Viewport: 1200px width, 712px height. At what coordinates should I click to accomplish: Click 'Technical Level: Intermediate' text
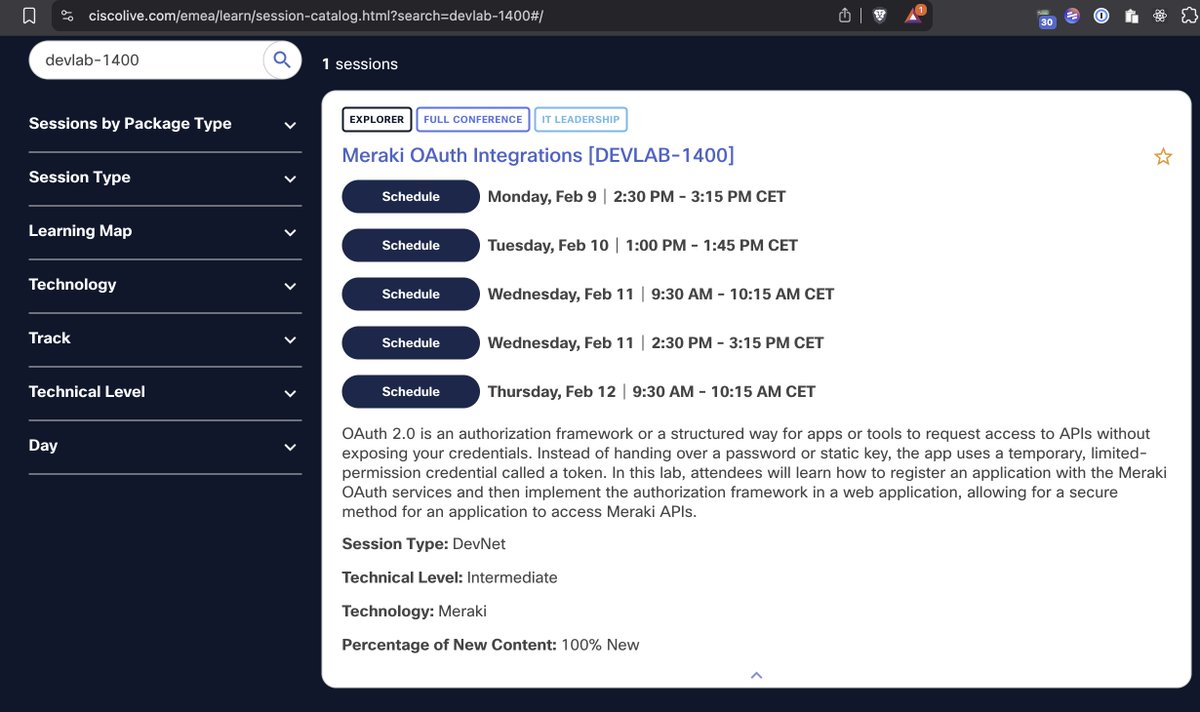tap(450, 578)
